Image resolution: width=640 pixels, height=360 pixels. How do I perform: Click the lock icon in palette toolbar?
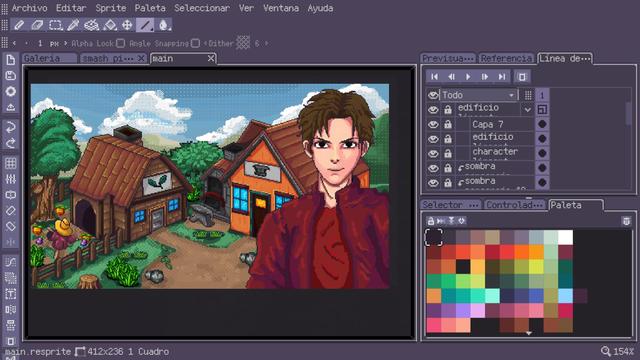click(x=430, y=221)
